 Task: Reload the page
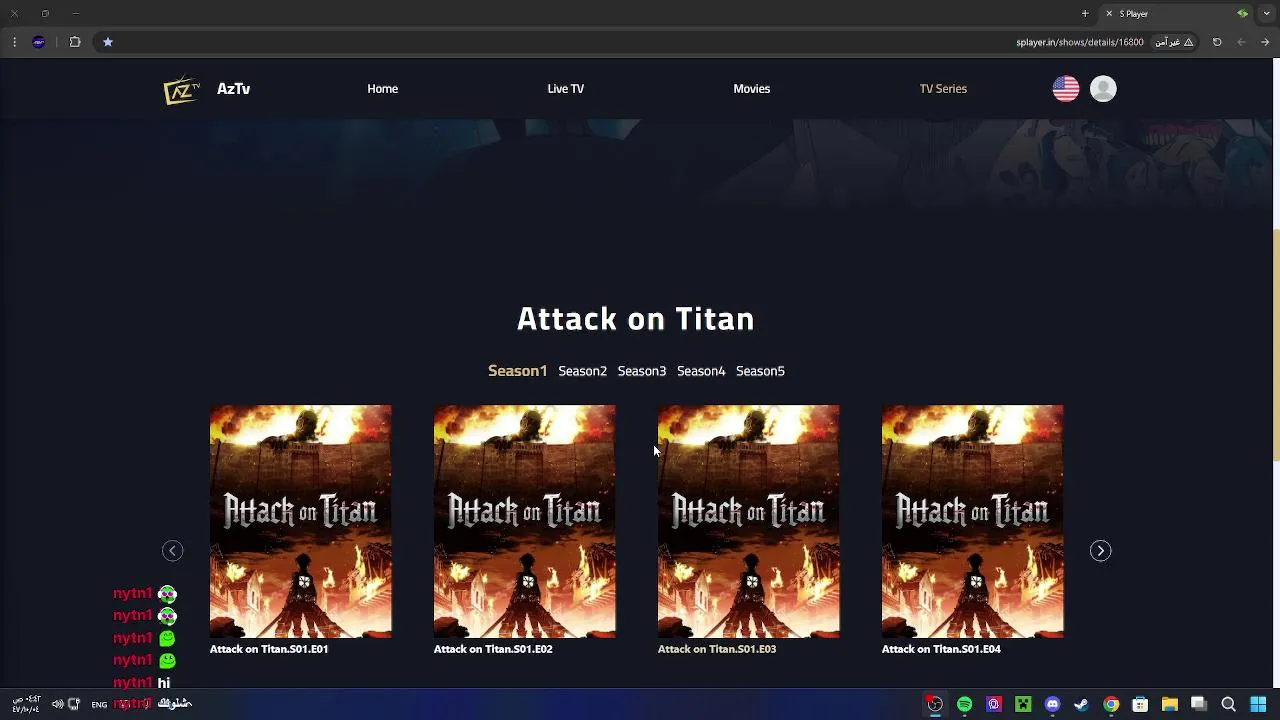1217,42
